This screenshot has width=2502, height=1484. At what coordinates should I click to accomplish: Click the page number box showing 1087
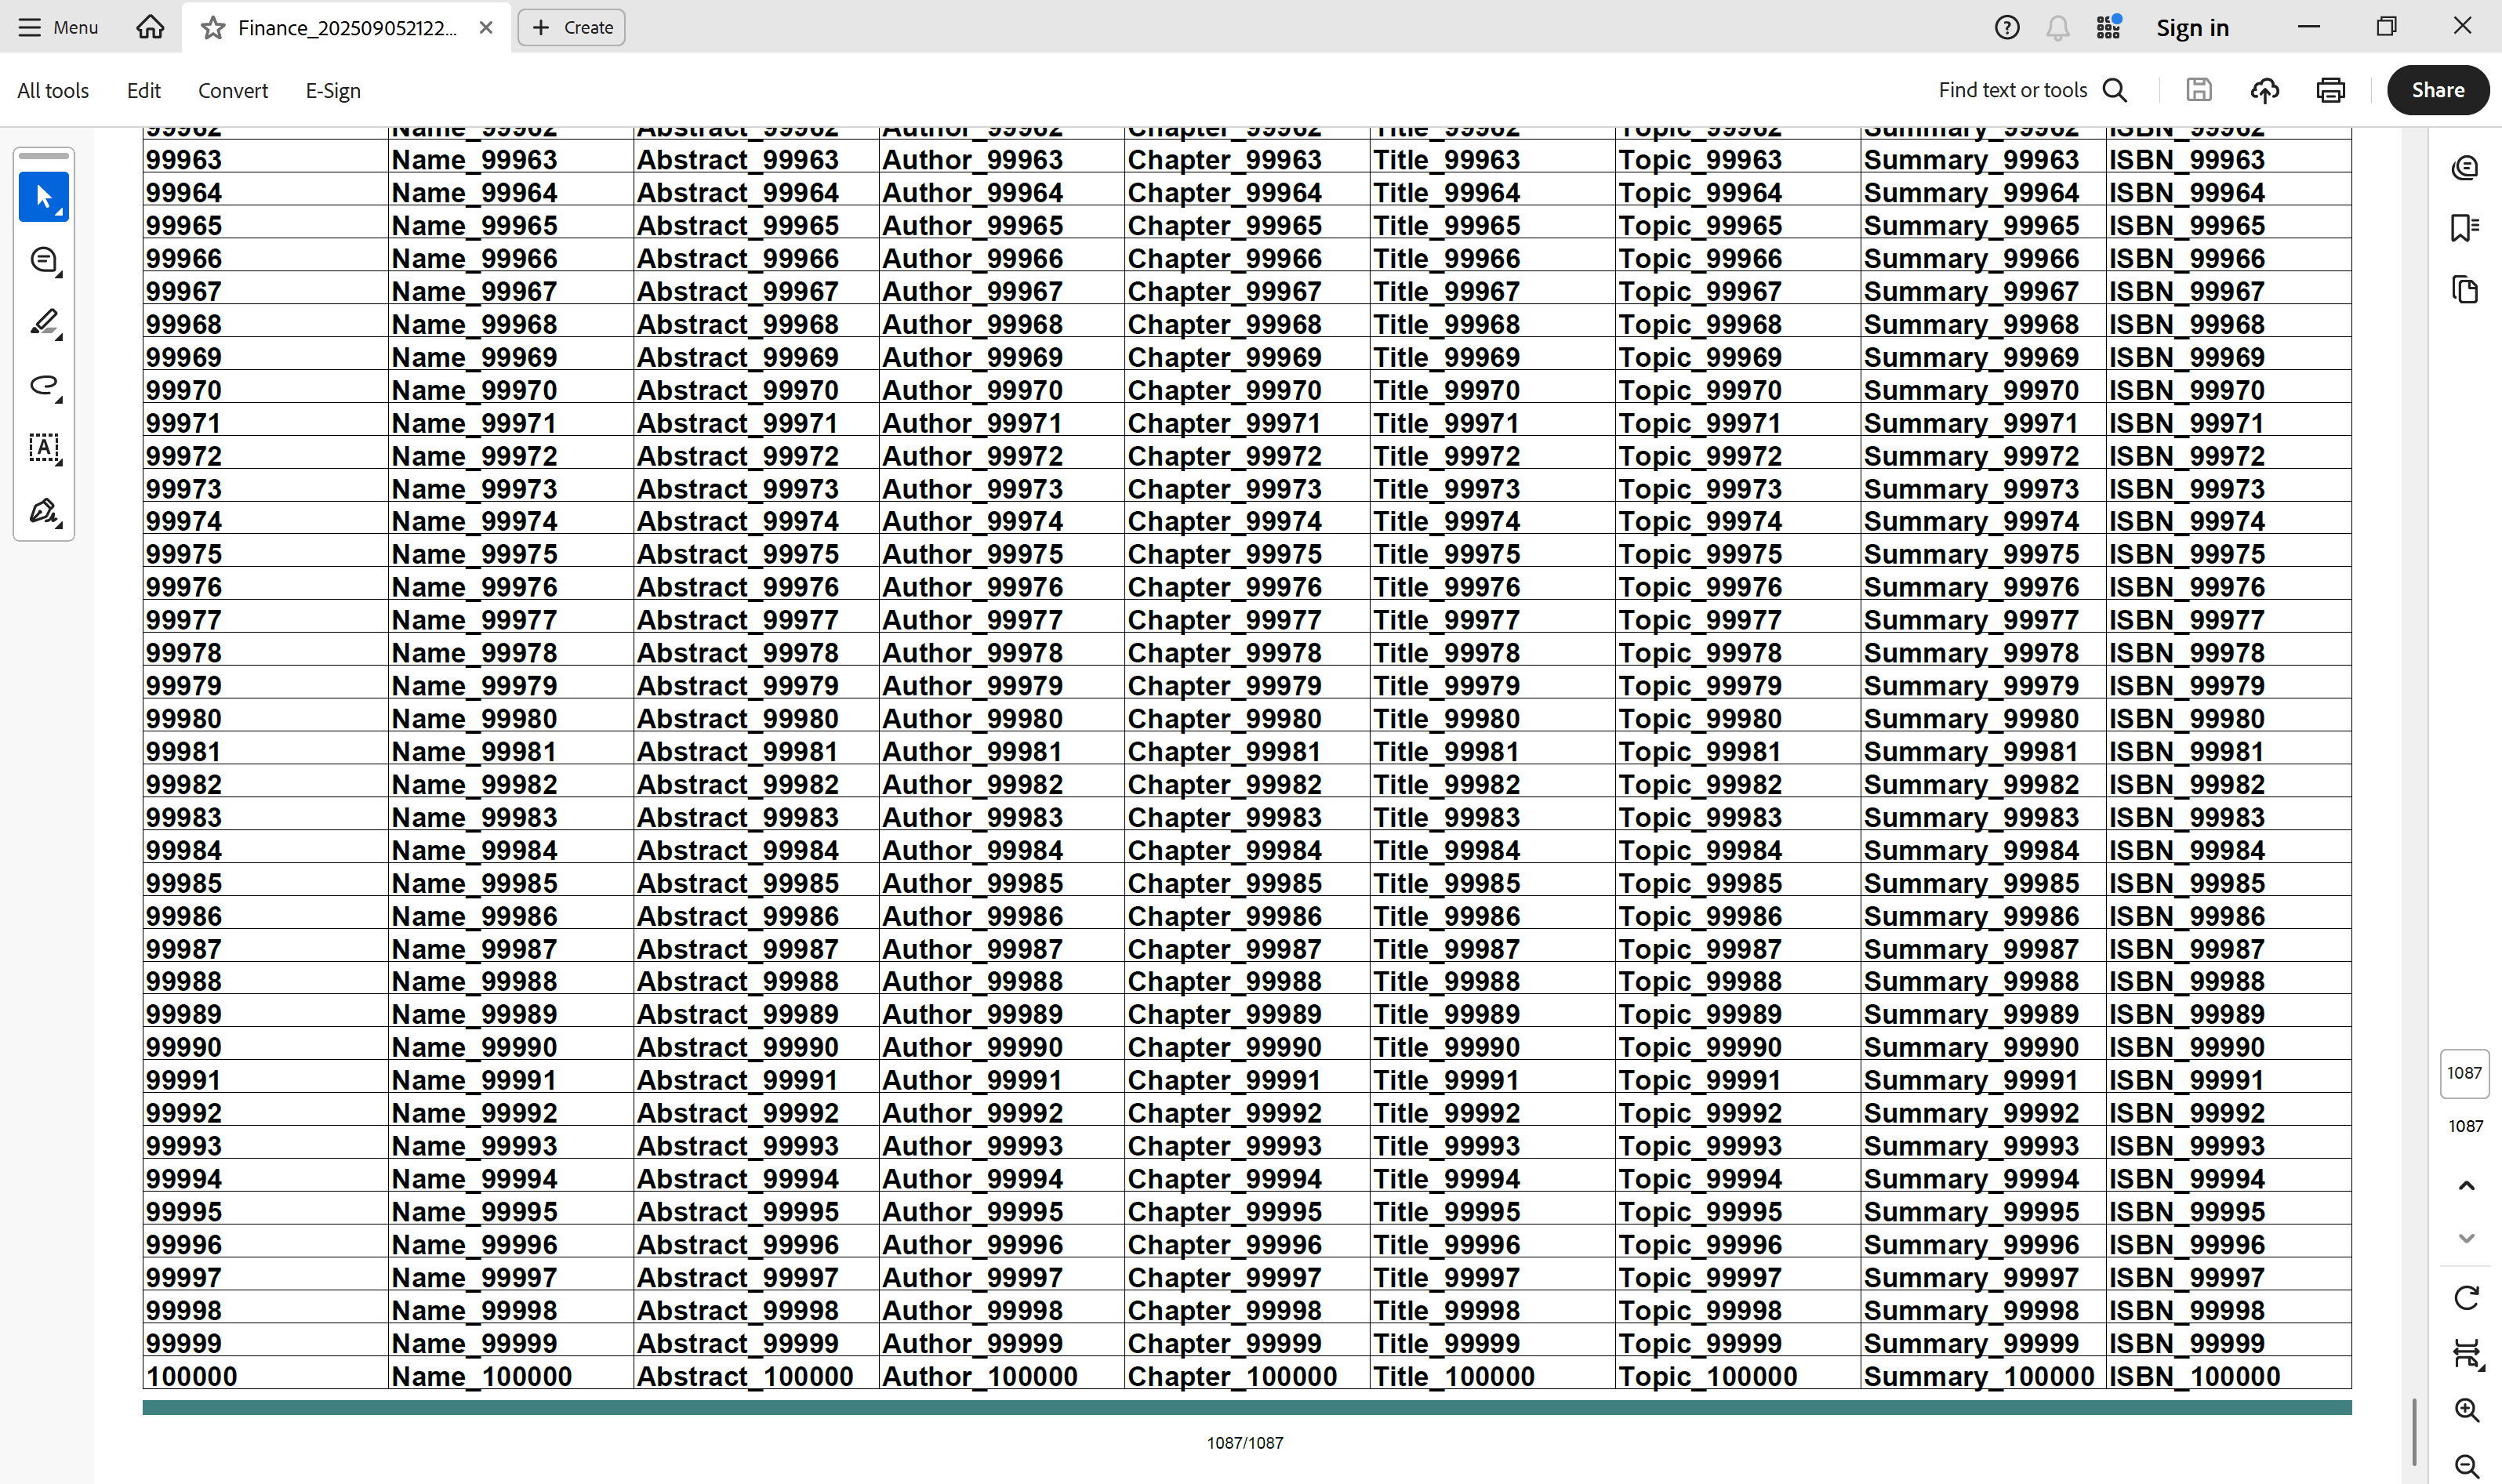tap(2464, 1073)
